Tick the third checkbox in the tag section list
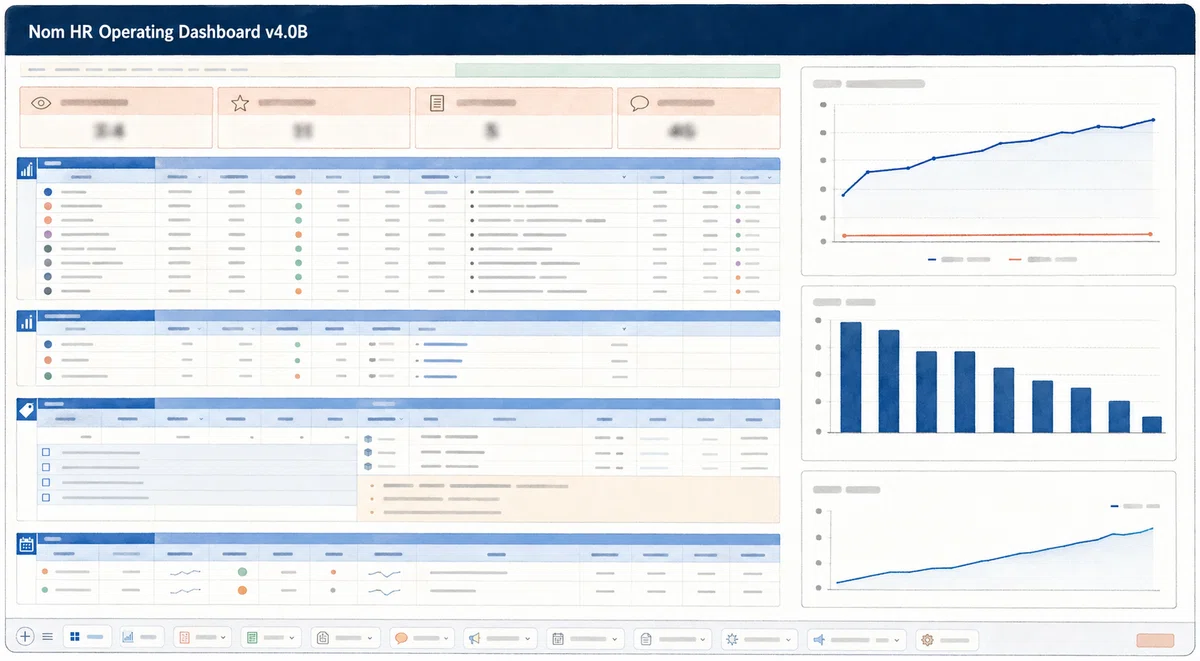Image resolution: width=1200 pixels, height=661 pixels. (x=46, y=483)
